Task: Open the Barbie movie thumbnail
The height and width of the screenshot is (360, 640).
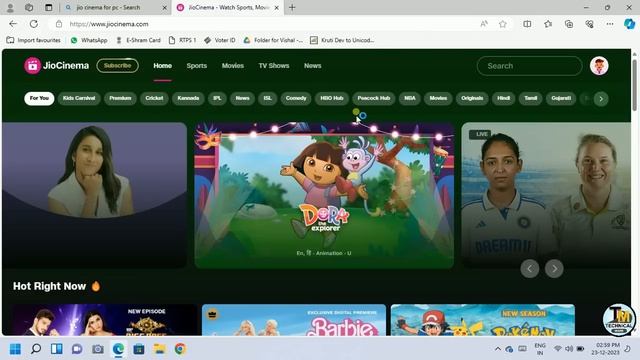Action: (x=294, y=320)
